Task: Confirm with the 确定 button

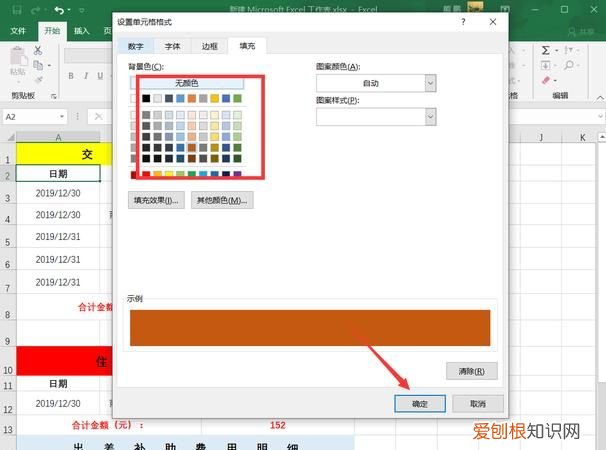Action: click(x=420, y=404)
